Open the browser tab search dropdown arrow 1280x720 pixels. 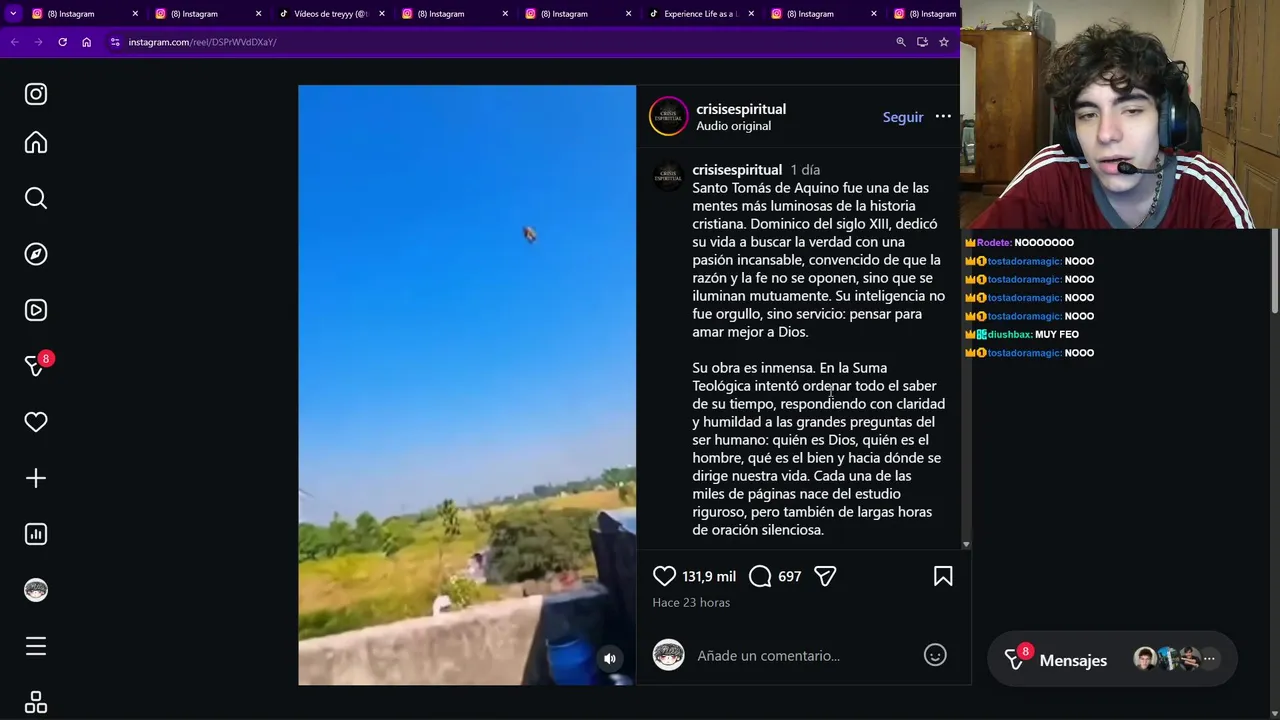click(x=13, y=14)
